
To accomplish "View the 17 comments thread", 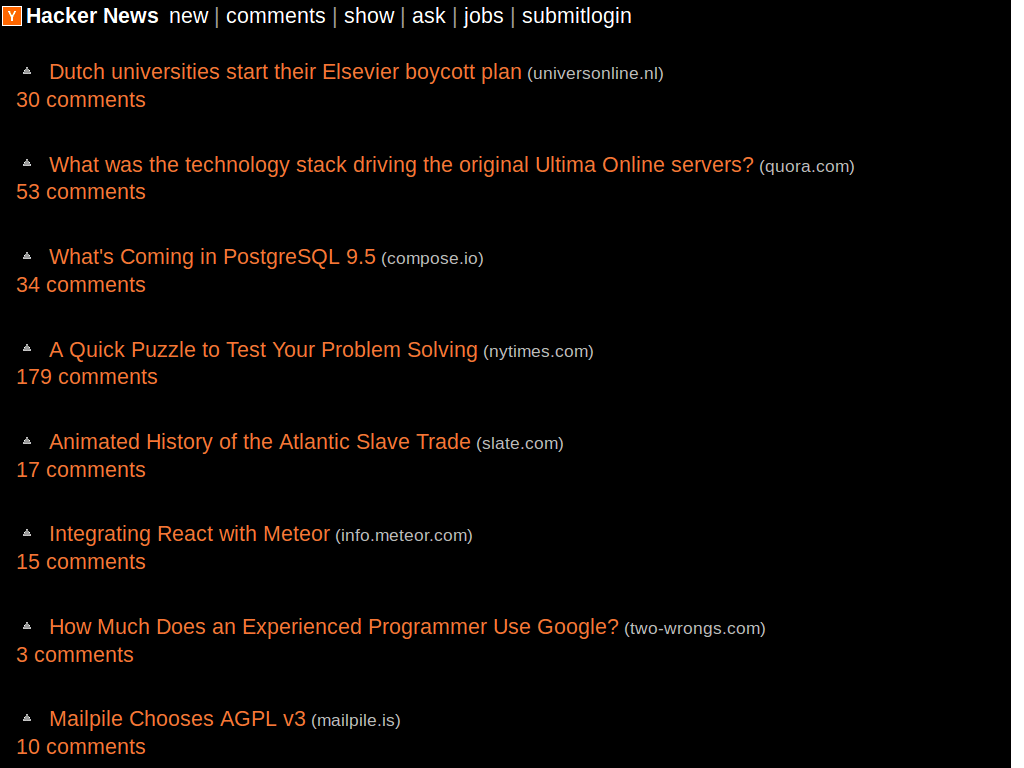I will pyautogui.click(x=81, y=470).
